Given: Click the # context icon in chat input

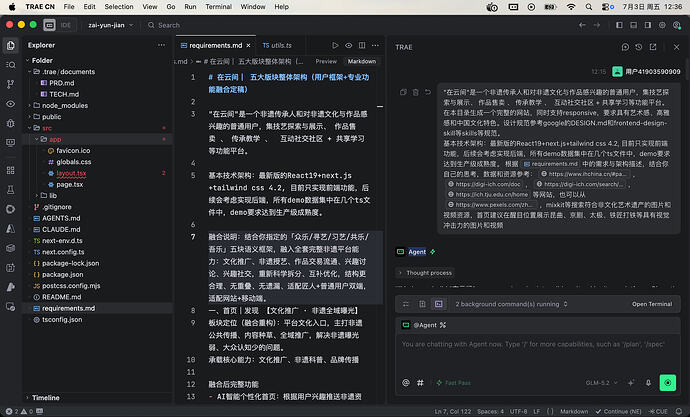Looking at the screenshot, I should tap(420, 383).
